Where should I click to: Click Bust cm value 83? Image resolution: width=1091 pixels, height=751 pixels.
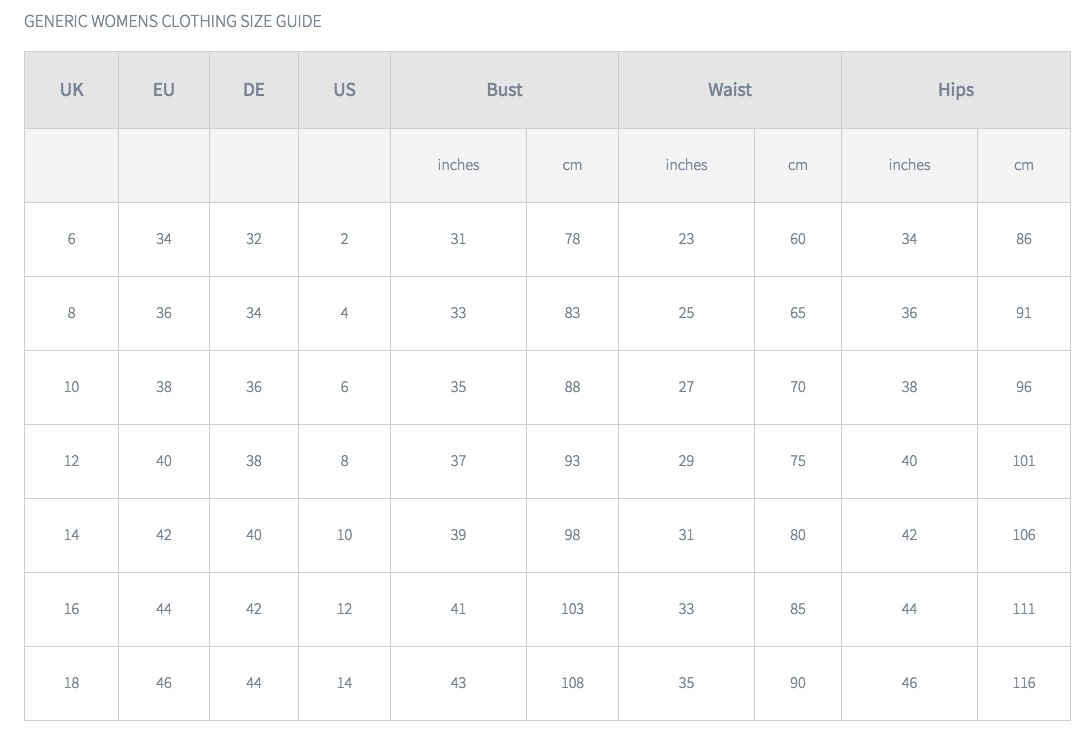[x=573, y=313]
